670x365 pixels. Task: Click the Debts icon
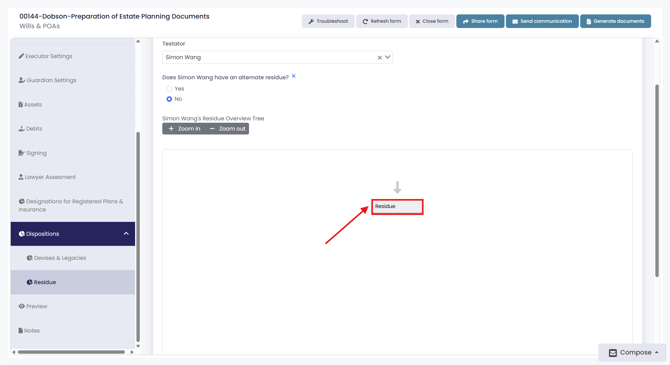click(21, 128)
